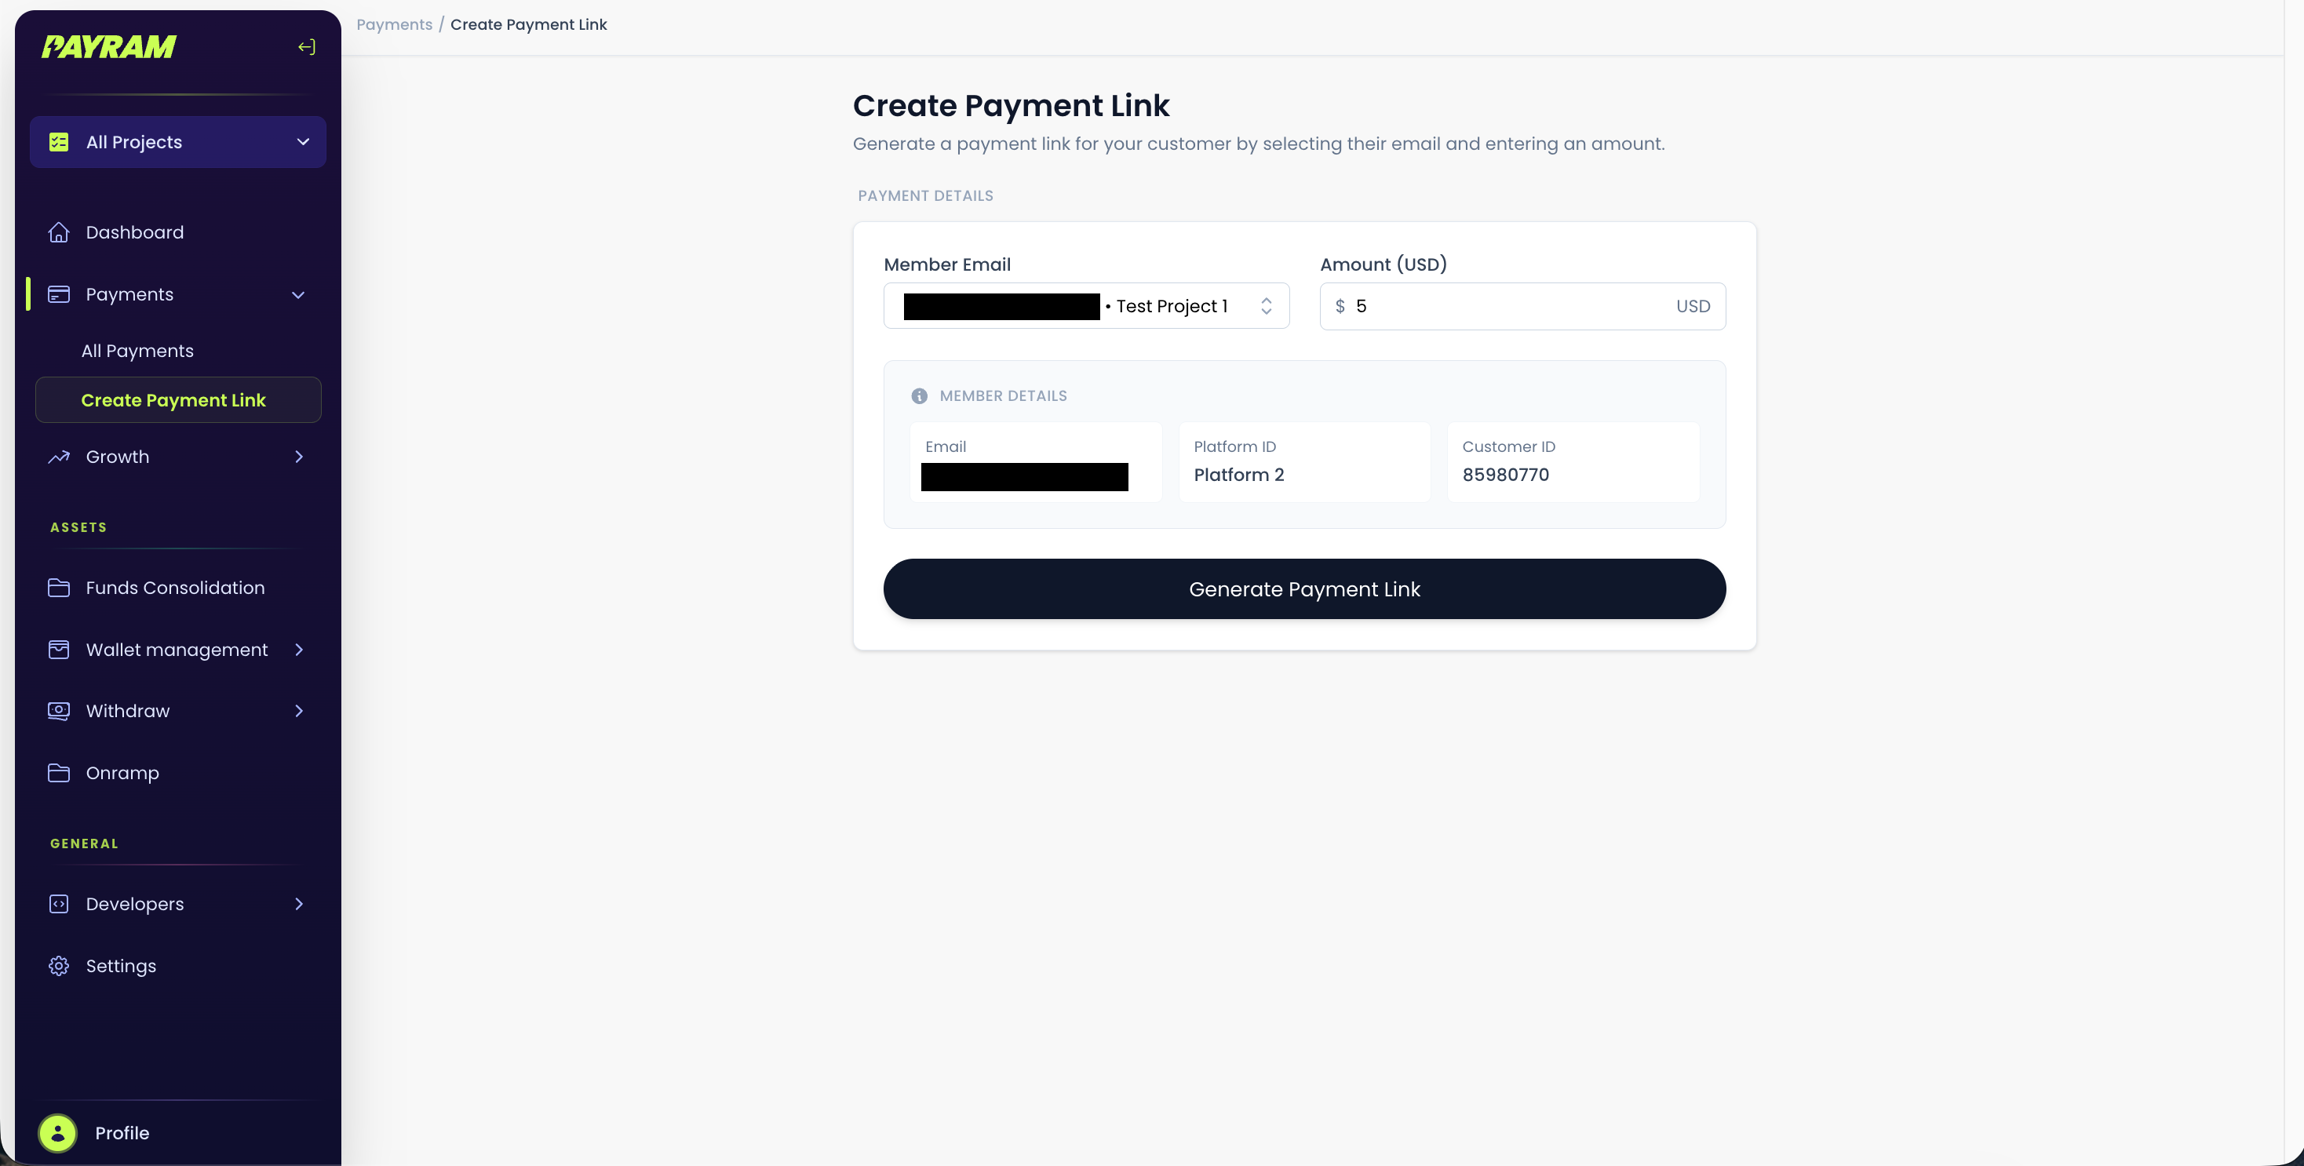This screenshot has height=1166, width=2304.
Task: Click the Profile avatar icon
Action: 57,1132
